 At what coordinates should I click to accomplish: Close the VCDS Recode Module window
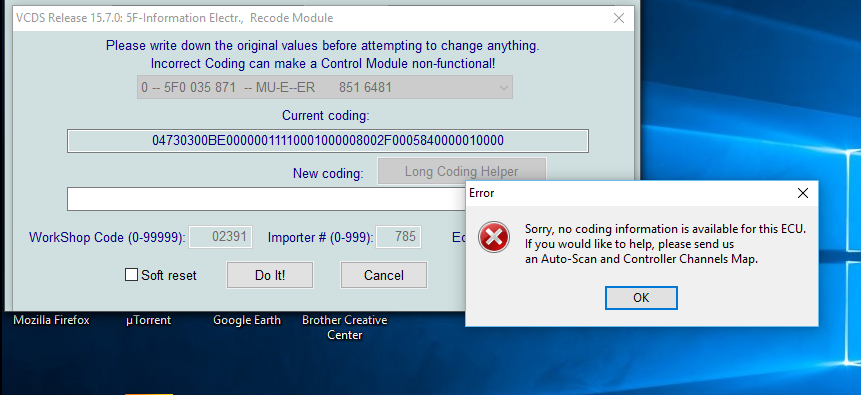coord(619,18)
